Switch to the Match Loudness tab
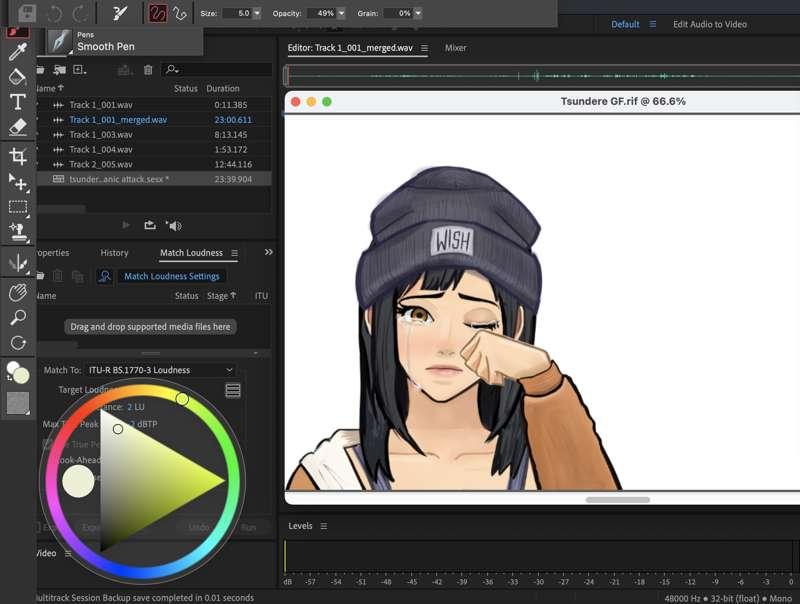This screenshot has width=800, height=604. pos(191,253)
